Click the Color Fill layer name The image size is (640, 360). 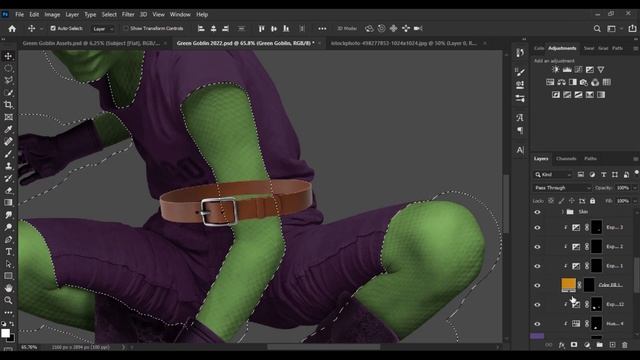(x=611, y=285)
